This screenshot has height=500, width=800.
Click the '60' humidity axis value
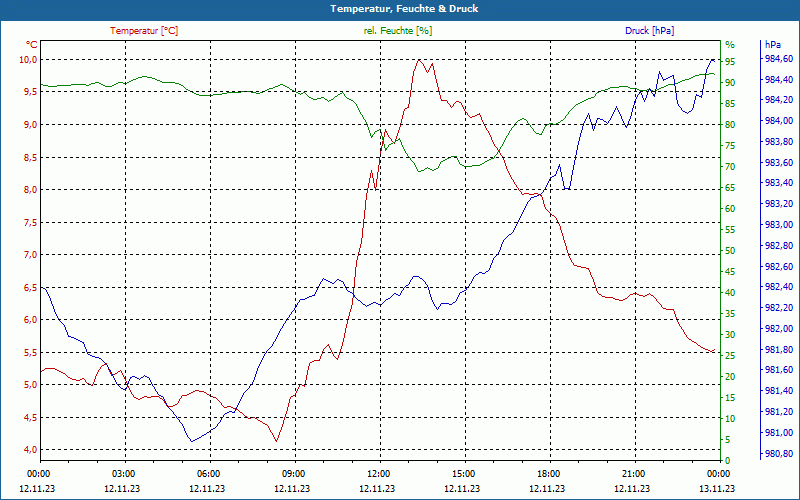click(x=730, y=208)
